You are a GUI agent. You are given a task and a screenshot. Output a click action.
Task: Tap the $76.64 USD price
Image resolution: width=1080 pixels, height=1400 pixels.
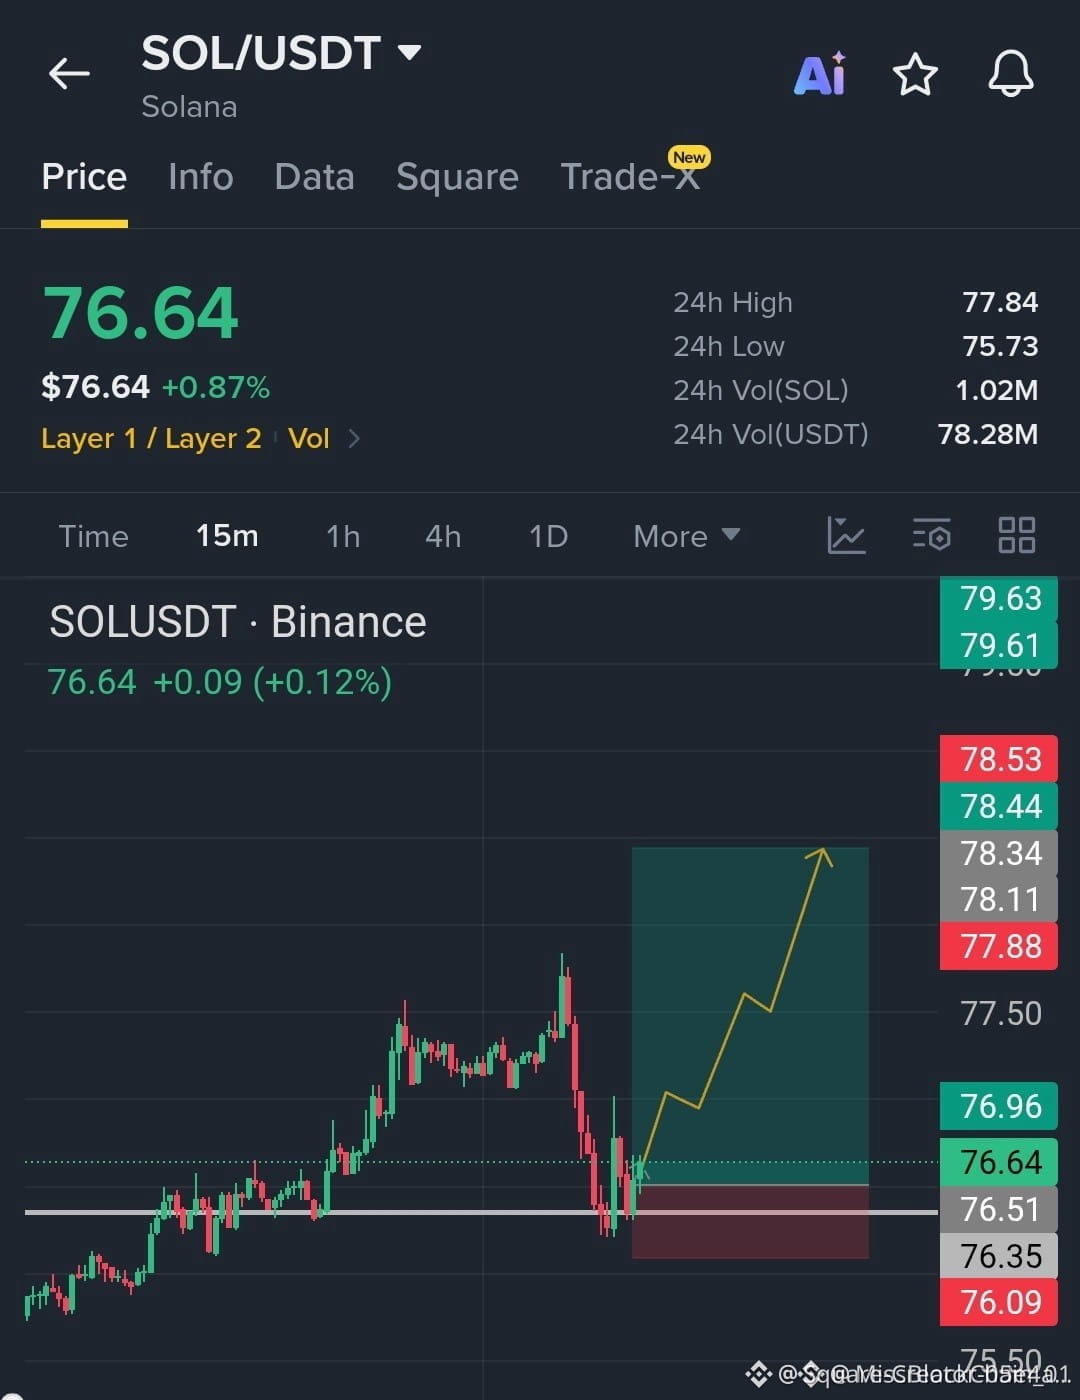pyautogui.click(x=95, y=387)
